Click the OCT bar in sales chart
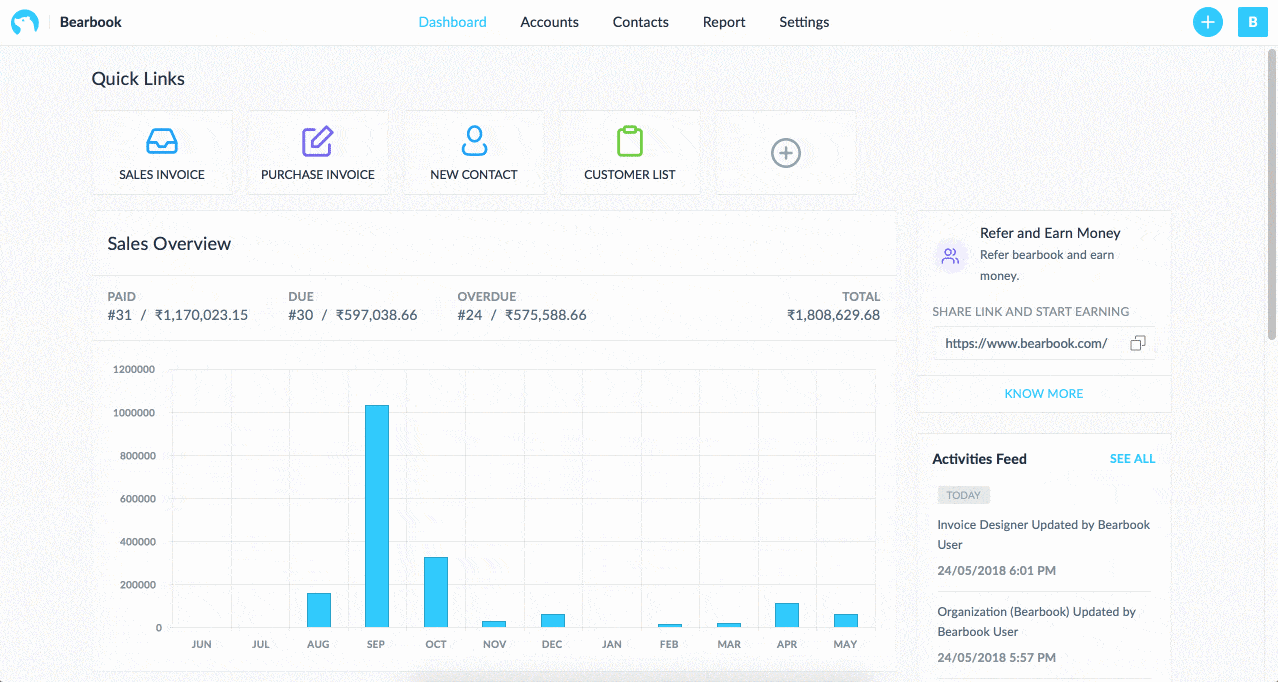 tap(436, 592)
